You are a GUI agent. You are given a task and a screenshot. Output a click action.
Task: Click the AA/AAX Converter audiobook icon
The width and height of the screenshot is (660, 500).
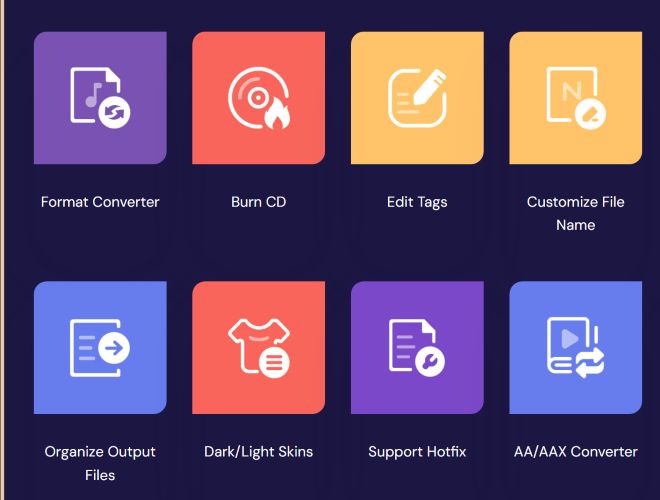point(575,347)
